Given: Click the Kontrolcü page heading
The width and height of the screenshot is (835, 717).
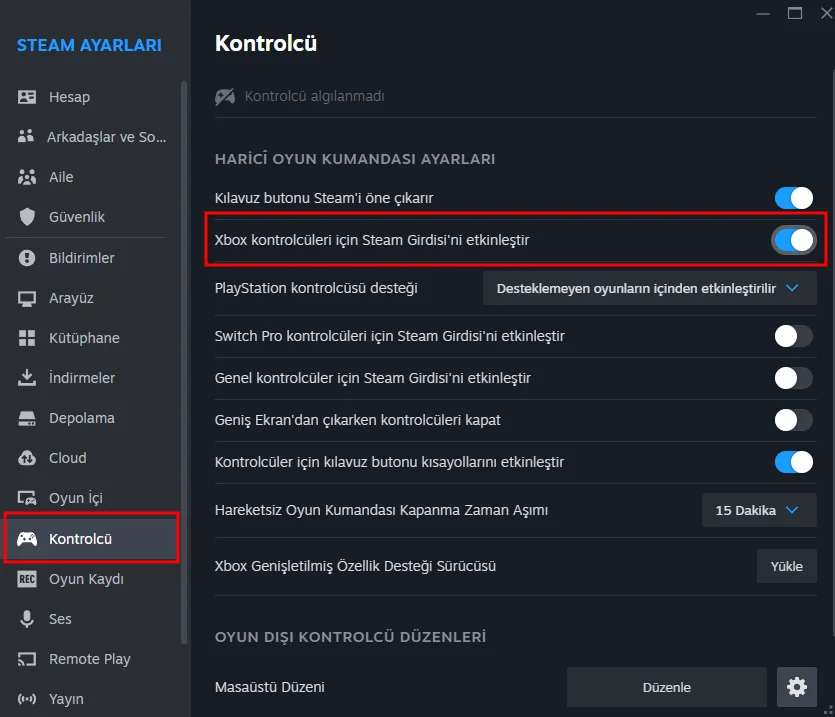Looking at the screenshot, I should (x=266, y=43).
